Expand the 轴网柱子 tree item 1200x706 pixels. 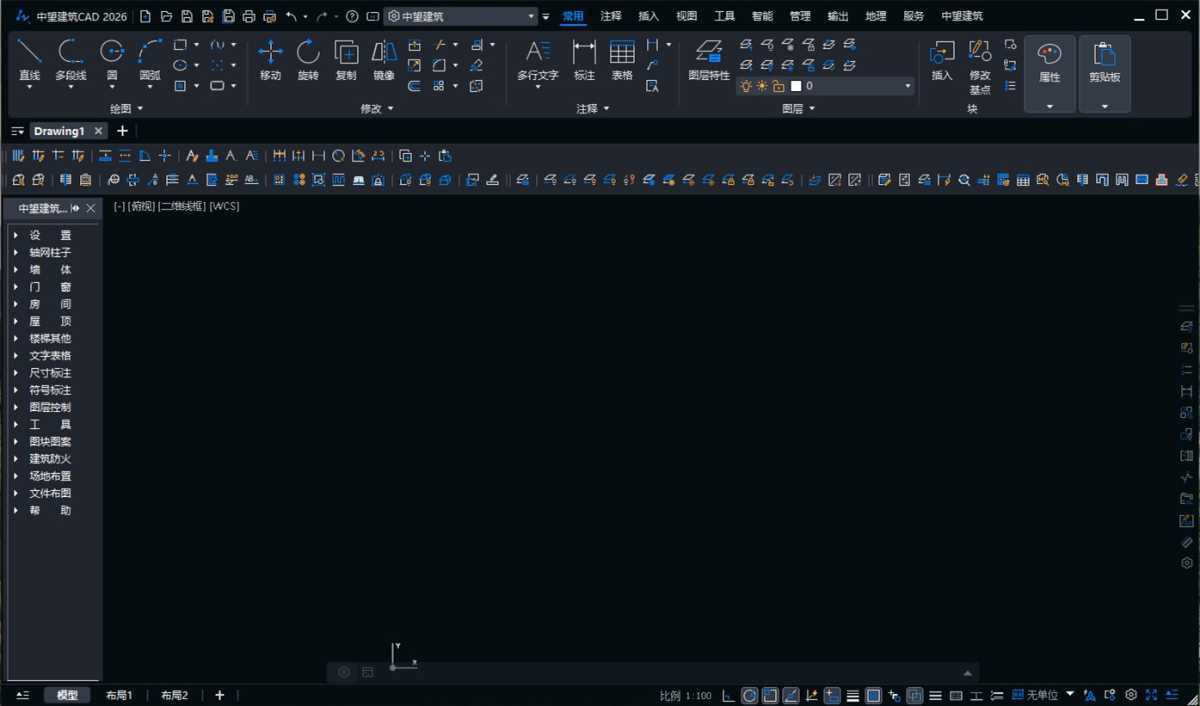[x=16, y=252]
